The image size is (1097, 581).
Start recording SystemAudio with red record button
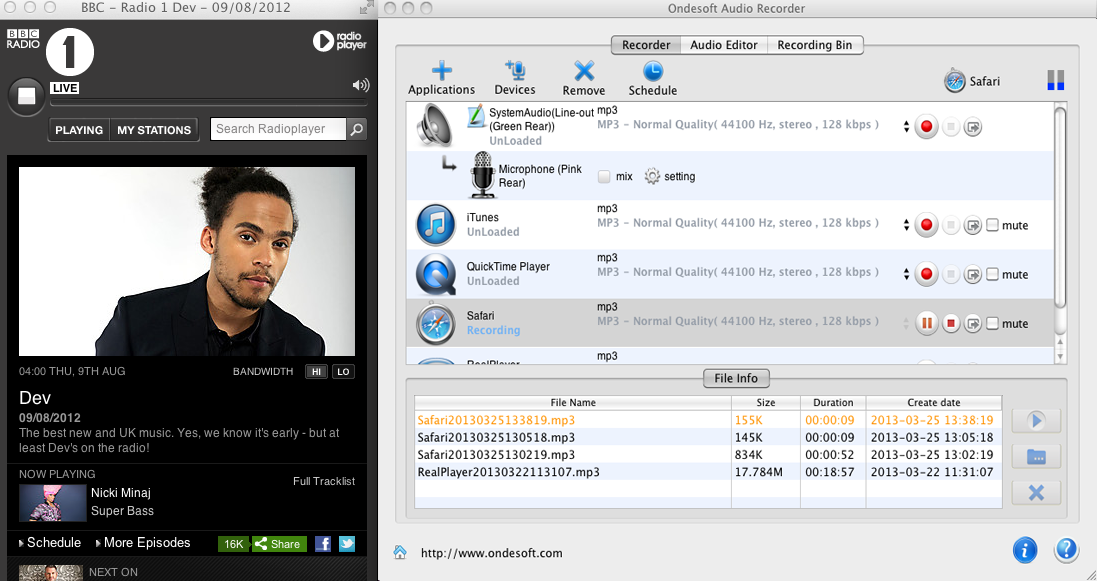tap(926, 127)
